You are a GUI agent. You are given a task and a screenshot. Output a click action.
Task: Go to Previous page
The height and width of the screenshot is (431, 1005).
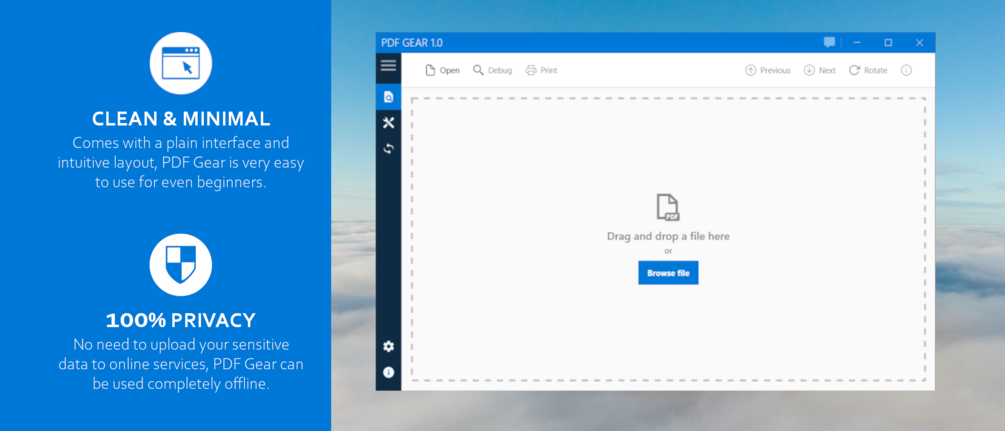tap(768, 71)
